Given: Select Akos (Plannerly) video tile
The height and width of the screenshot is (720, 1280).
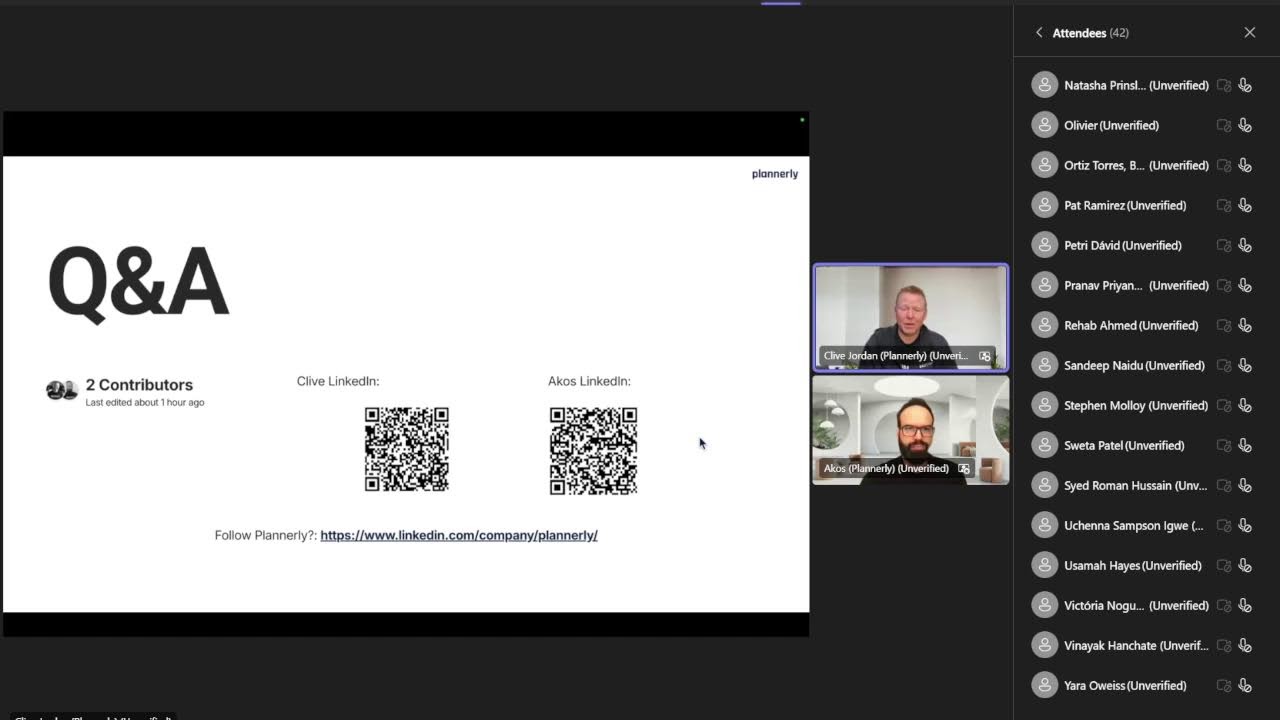Looking at the screenshot, I should (x=910, y=430).
